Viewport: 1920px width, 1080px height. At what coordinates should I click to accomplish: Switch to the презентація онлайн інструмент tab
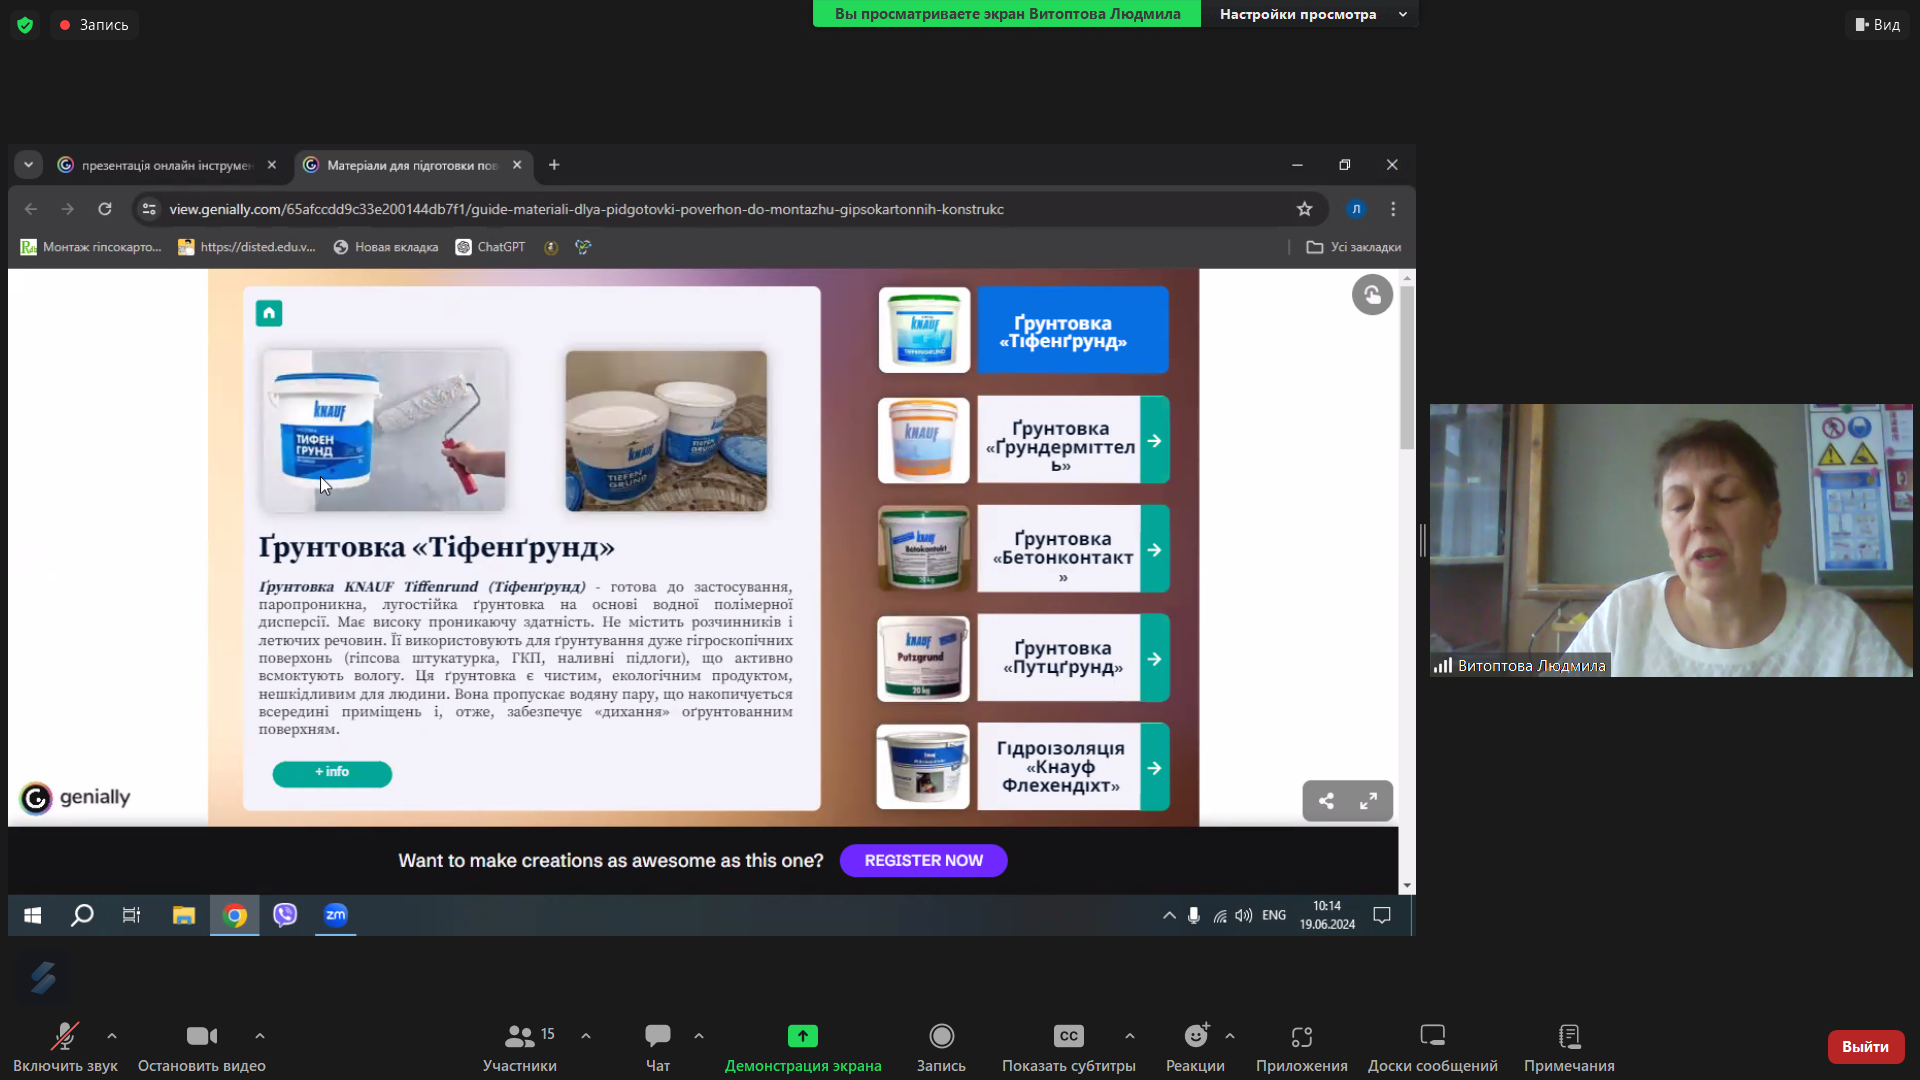coord(167,165)
